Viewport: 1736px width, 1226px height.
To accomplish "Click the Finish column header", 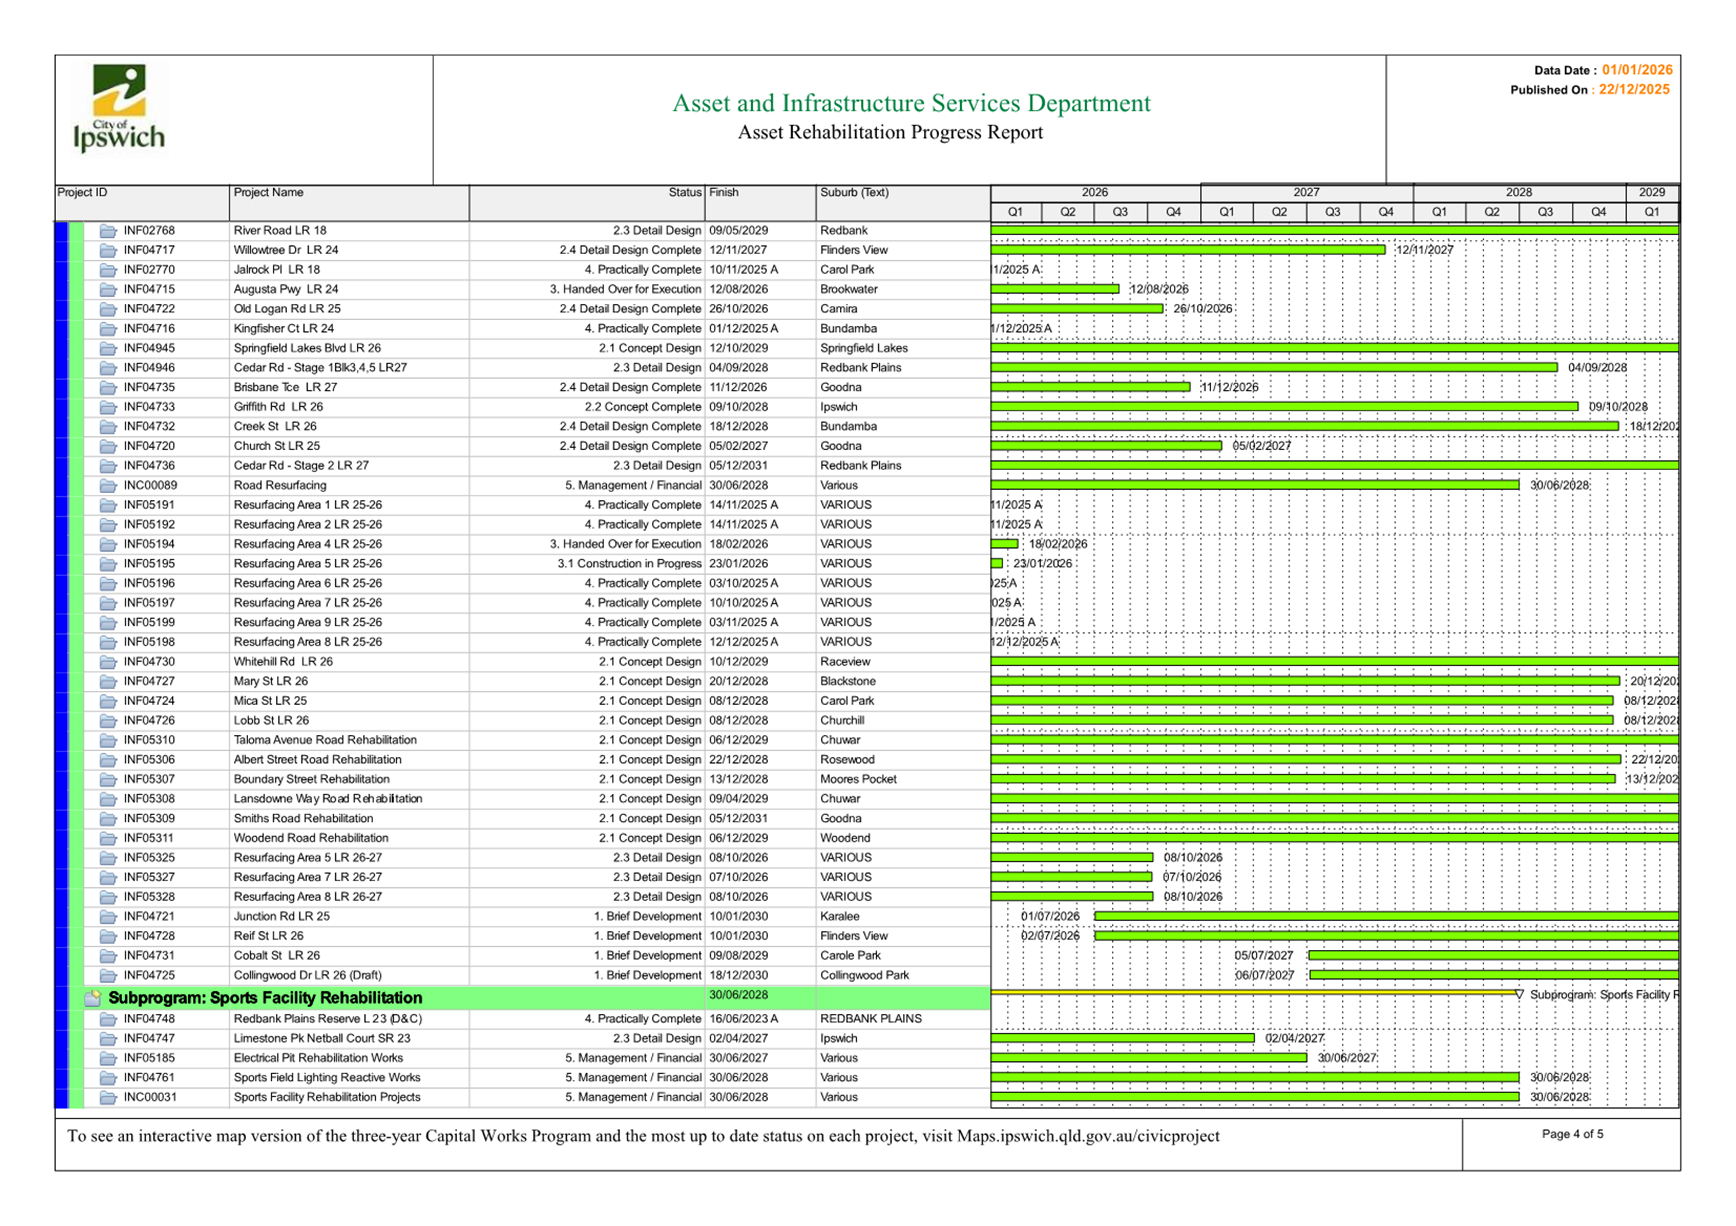I will pyautogui.click(x=724, y=193).
